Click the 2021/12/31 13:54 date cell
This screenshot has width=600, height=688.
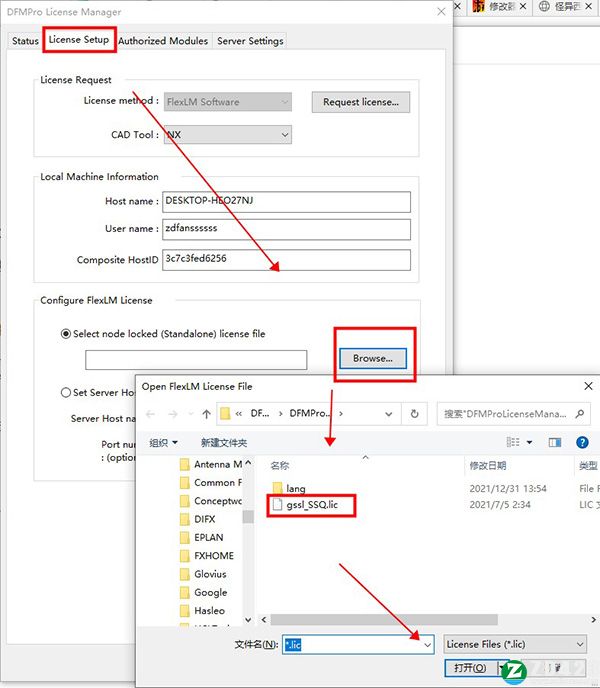point(508,488)
